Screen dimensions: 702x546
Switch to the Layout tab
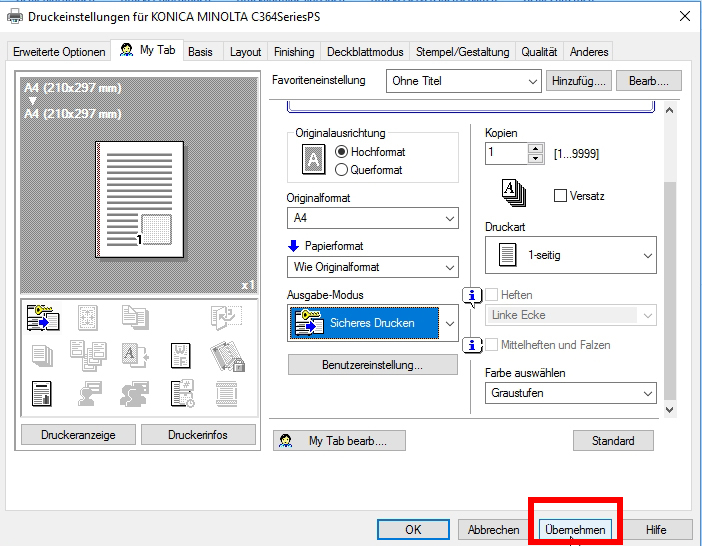[245, 52]
